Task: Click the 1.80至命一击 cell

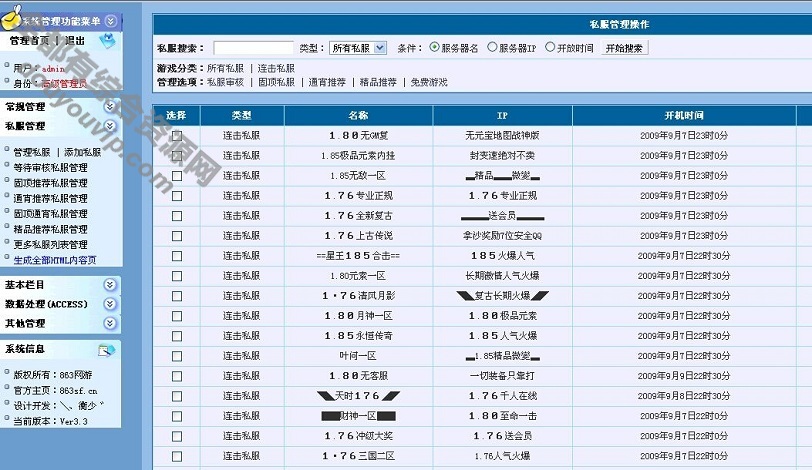Action: (502, 416)
